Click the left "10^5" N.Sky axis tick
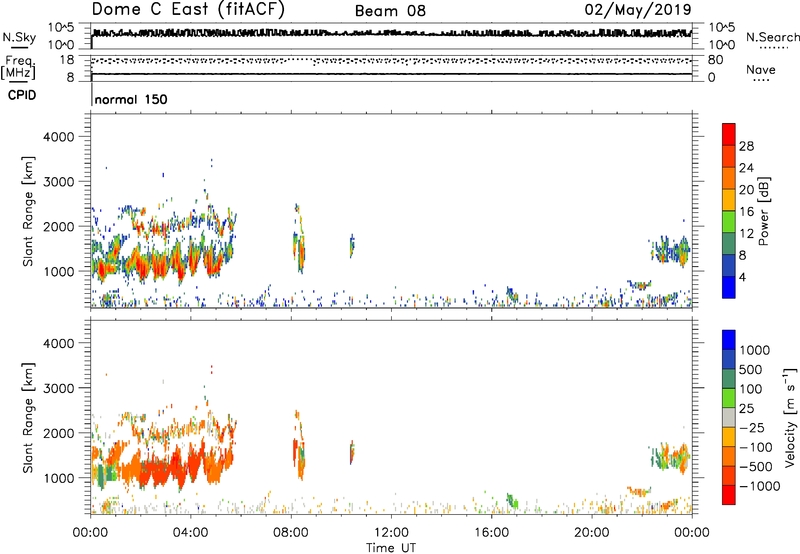This screenshot has height=554, width=800. (x=61, y=28)
